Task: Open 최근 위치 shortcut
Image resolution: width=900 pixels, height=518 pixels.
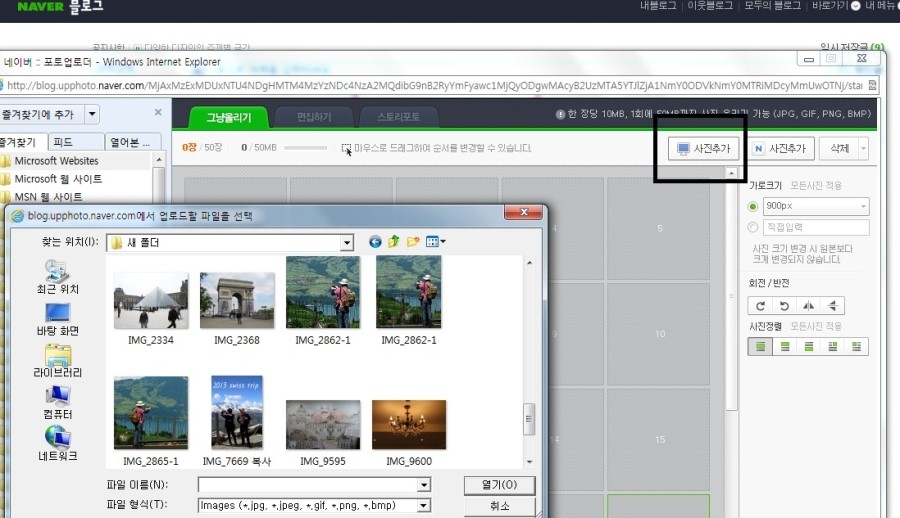Action: pos(57,277)
